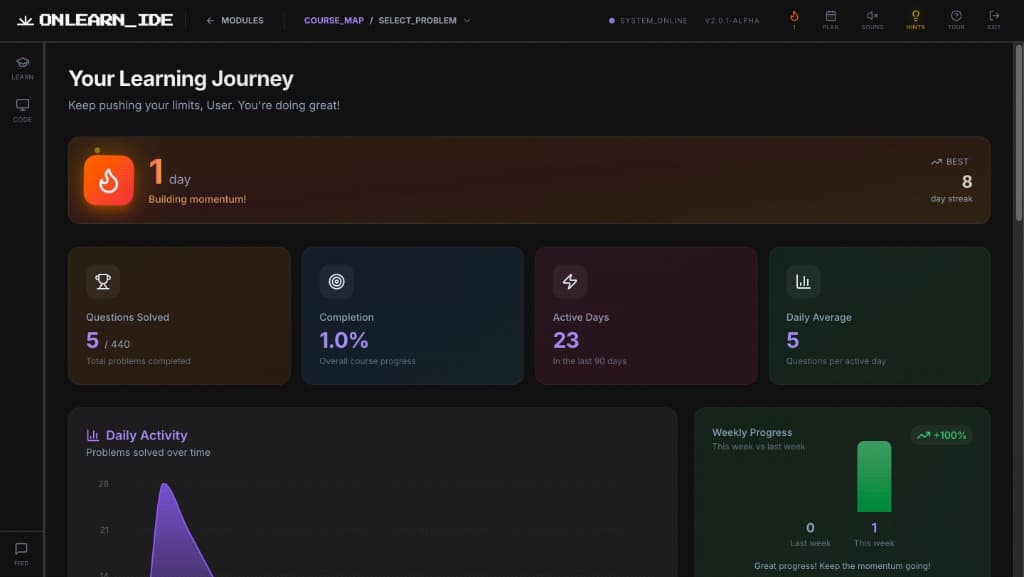This screenshot has width=1024, height=577.
Task: Expand the Weekly Progress +100% badge
Action: (941, 435)
